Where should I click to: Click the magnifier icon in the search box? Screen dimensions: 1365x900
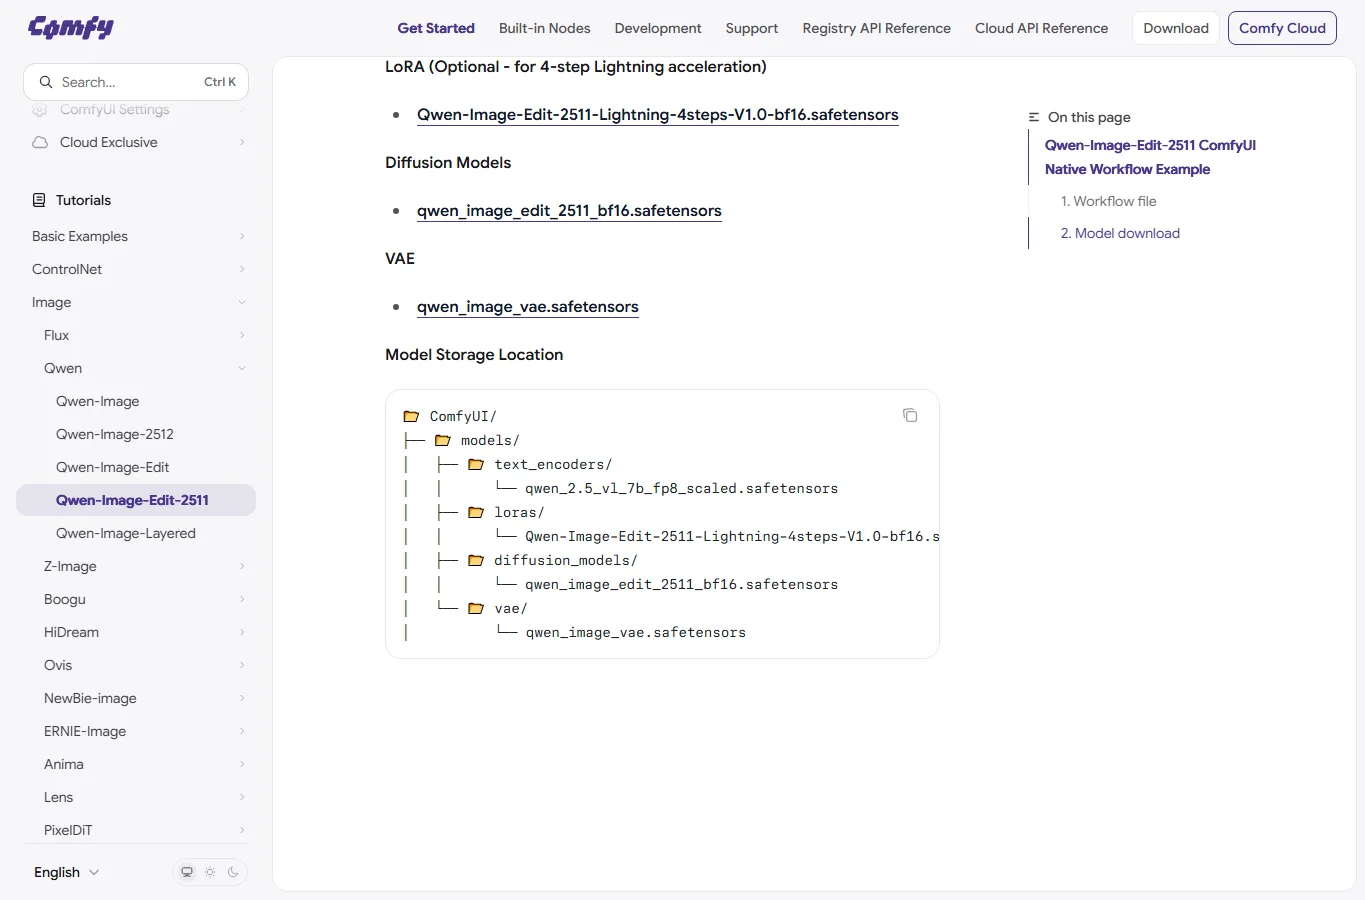tap(46, 82)
